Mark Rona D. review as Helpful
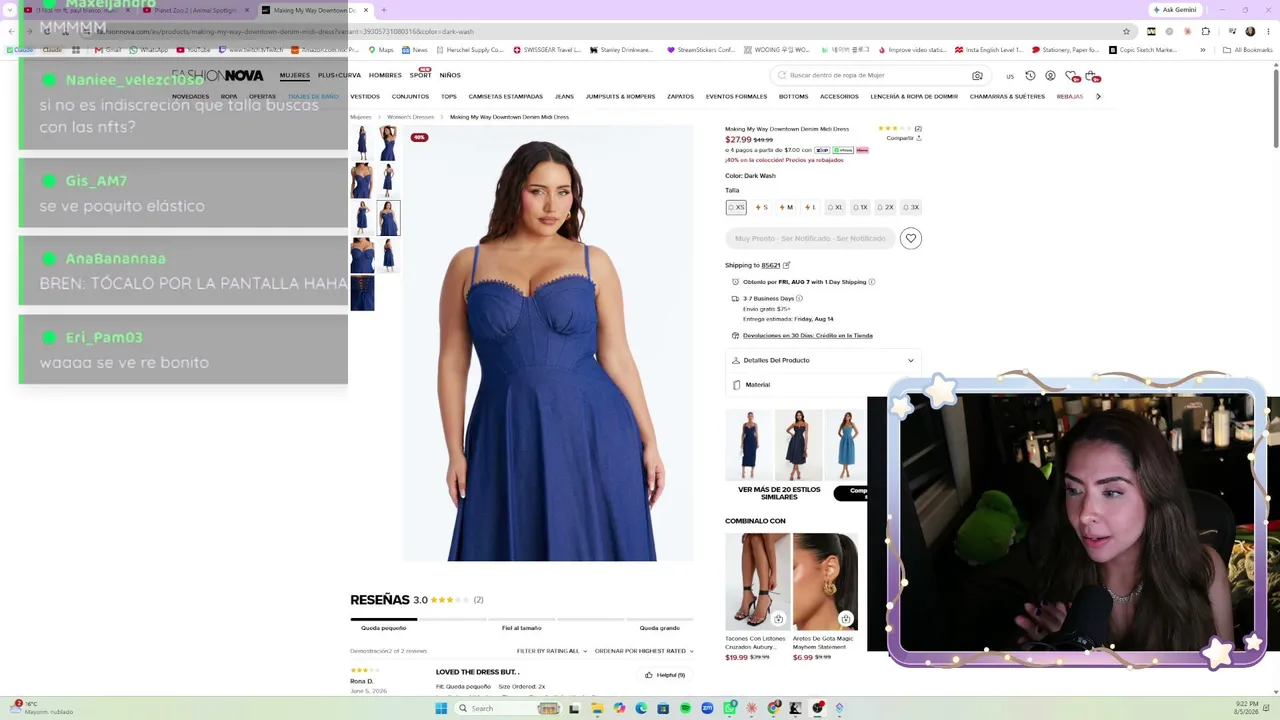Viewport: 1280px width, 720px height. 666,675
